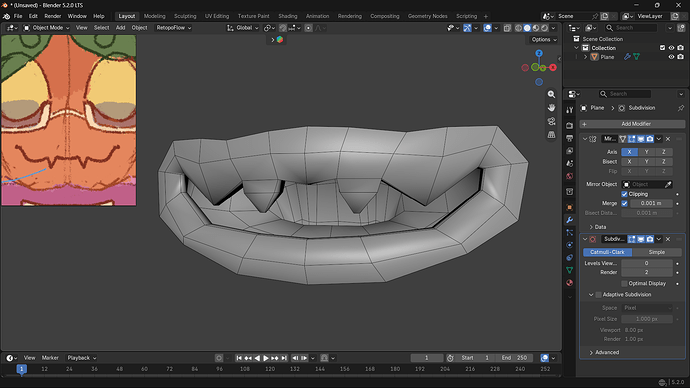Viewport: 690px width, 388px height.
Task: Open the Render properties tab icon
Action: [569, 125]
